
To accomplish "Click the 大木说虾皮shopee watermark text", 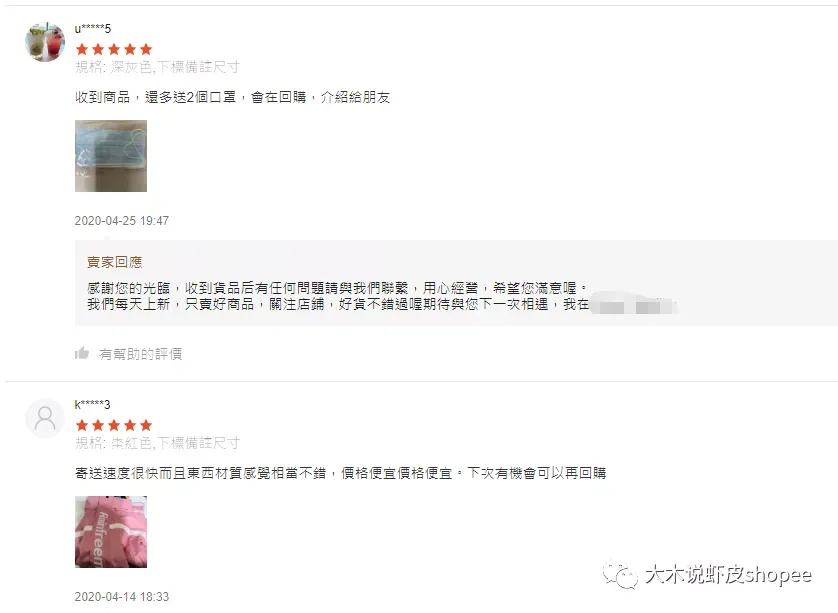I will point(728,575).
